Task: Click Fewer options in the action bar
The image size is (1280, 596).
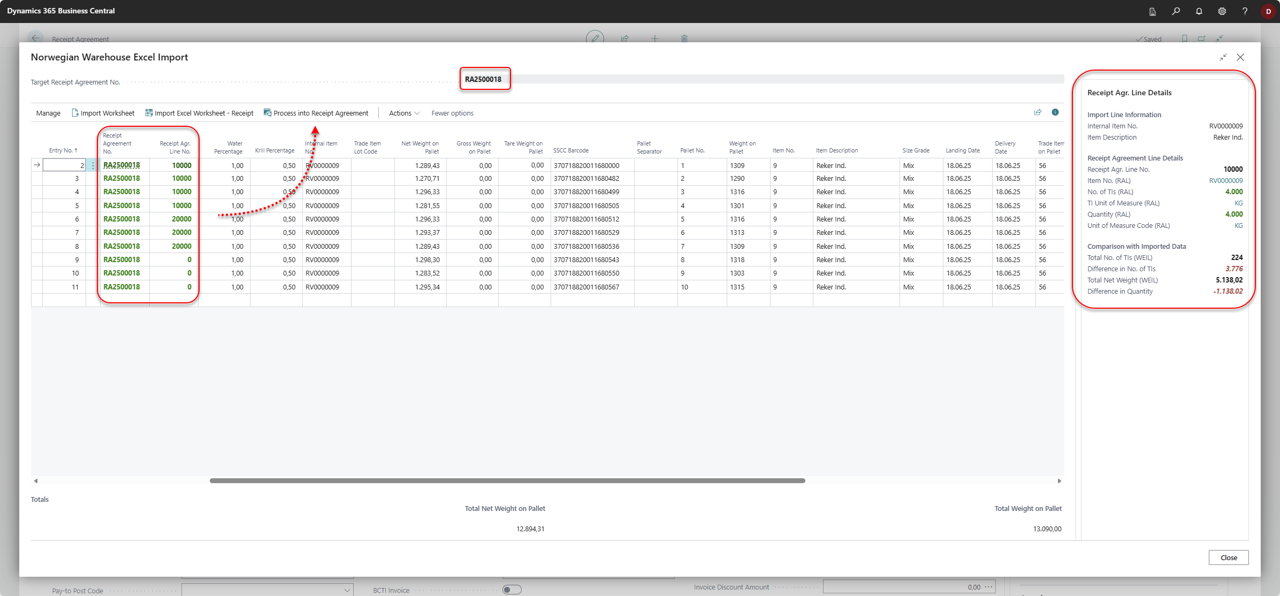Action: [x=452, y=113]
